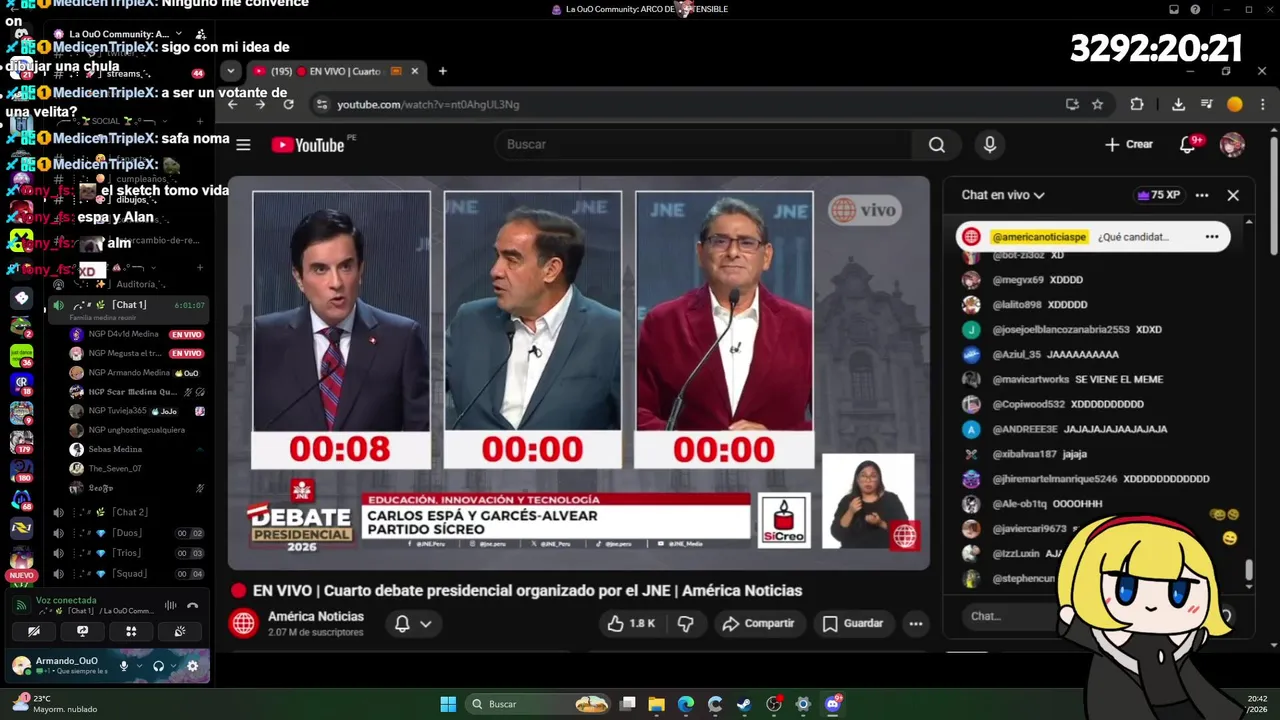The width and height of the screenshot is (1280, 720).
Task: Open the Discord soundboard button
Action: pos(180,631)
